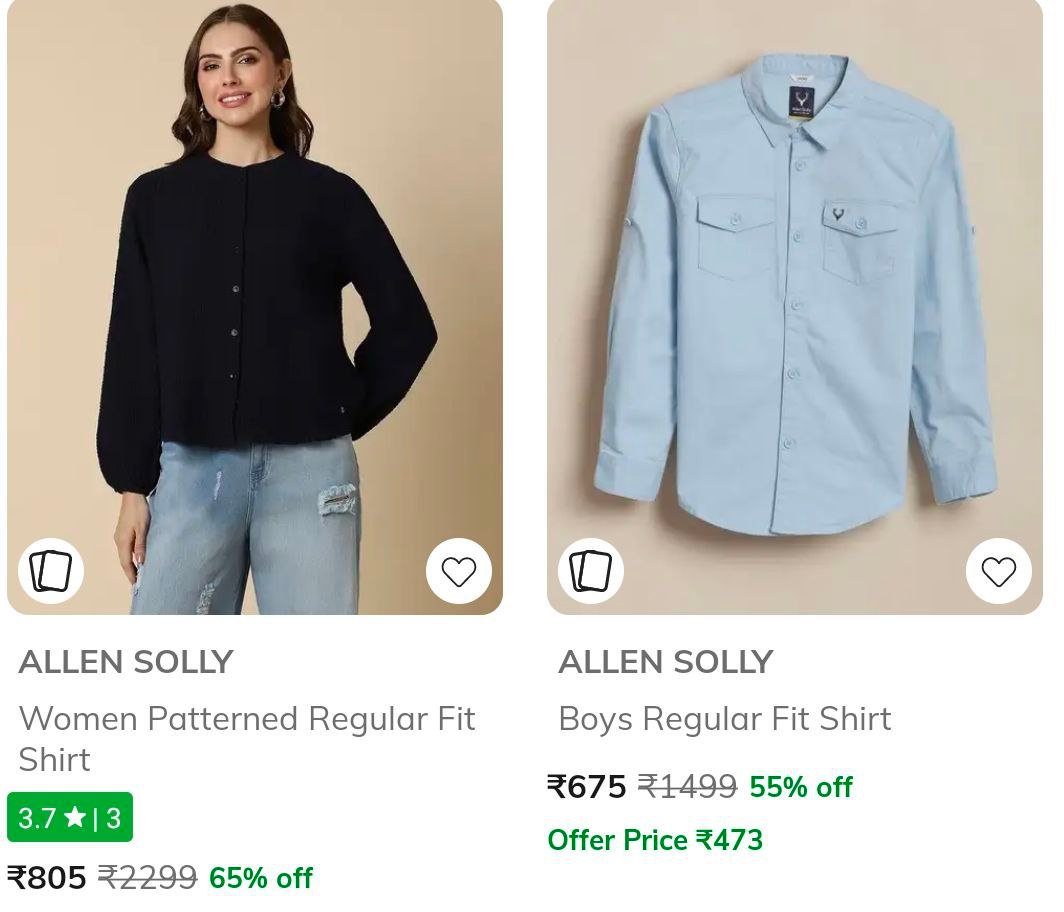Tap the 65% off discount label
This screenshot has height=912, width=1064.
(260, 878)
